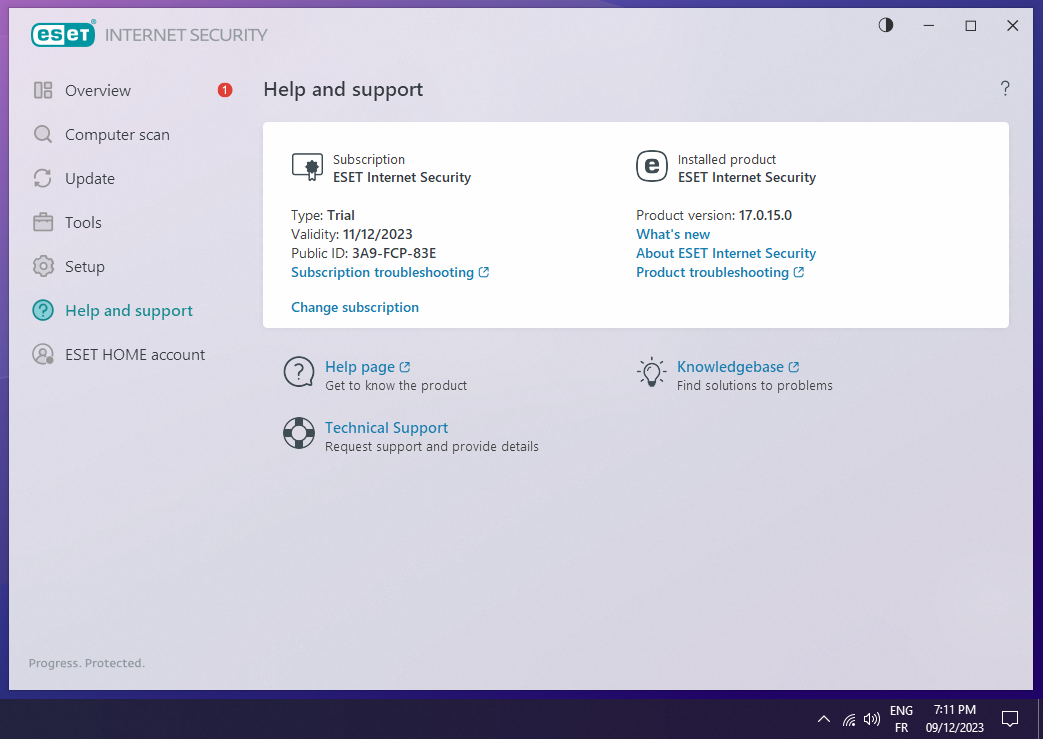
Task: Click the subscription Type: Trial text
Action: coord(323,216)
